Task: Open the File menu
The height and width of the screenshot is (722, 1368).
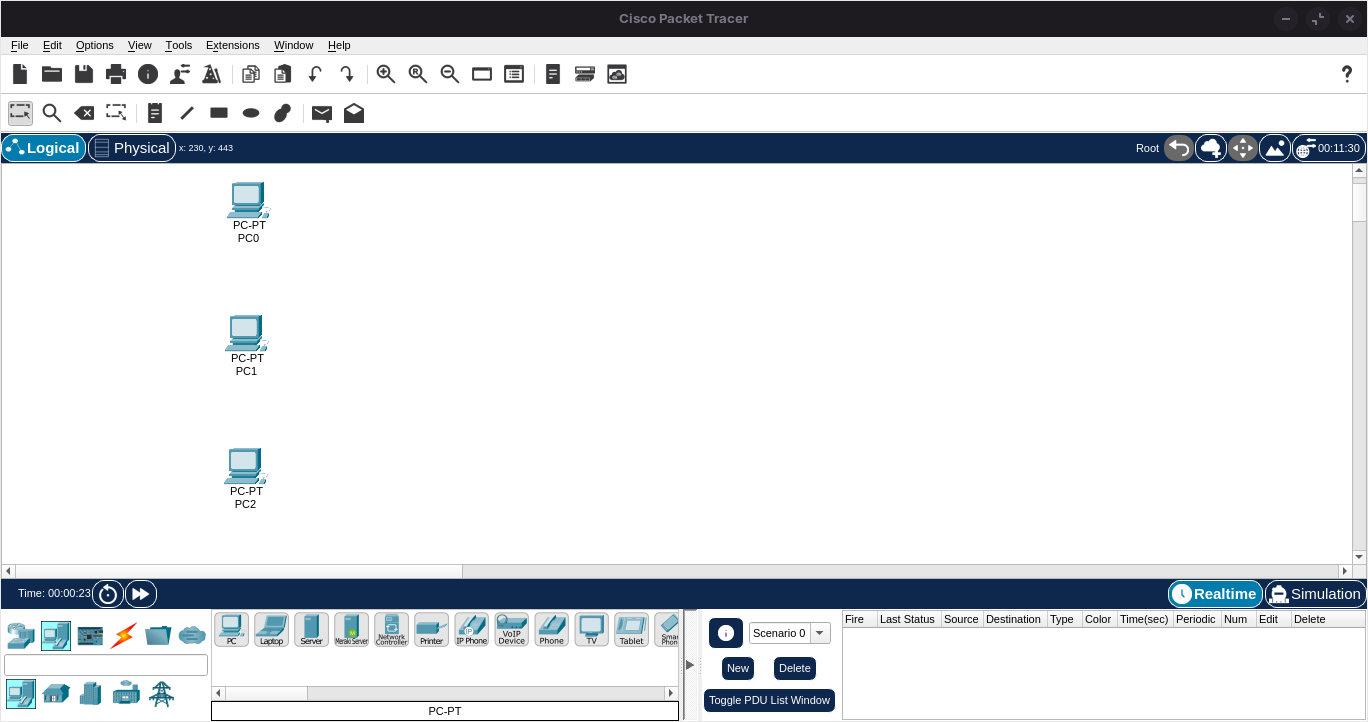Action: tap(20, 45)
